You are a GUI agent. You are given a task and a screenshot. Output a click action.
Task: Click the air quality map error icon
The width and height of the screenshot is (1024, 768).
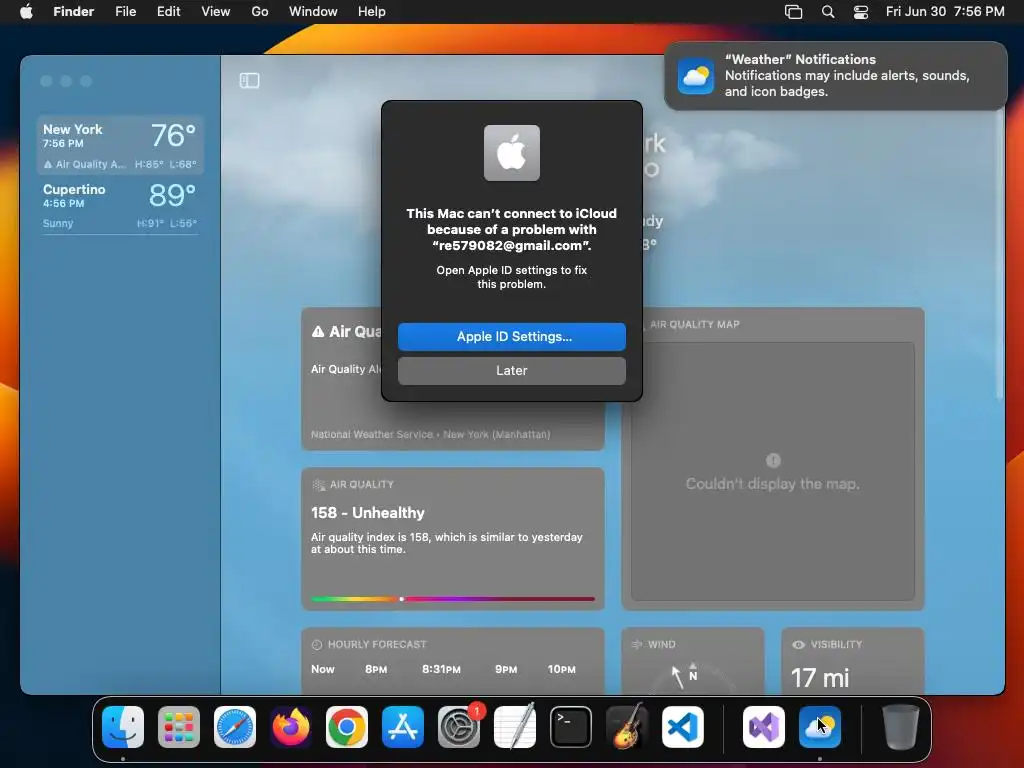click(773, 460)
